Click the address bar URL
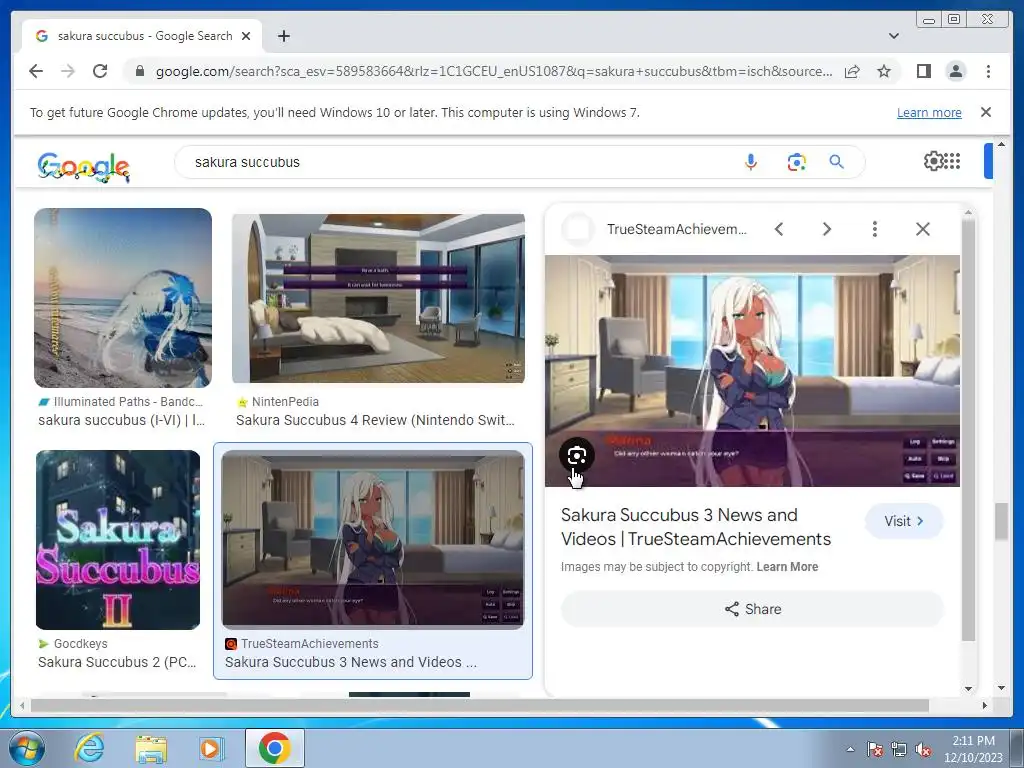Viewport: 1024px width, 768px height. pos(494,71)
